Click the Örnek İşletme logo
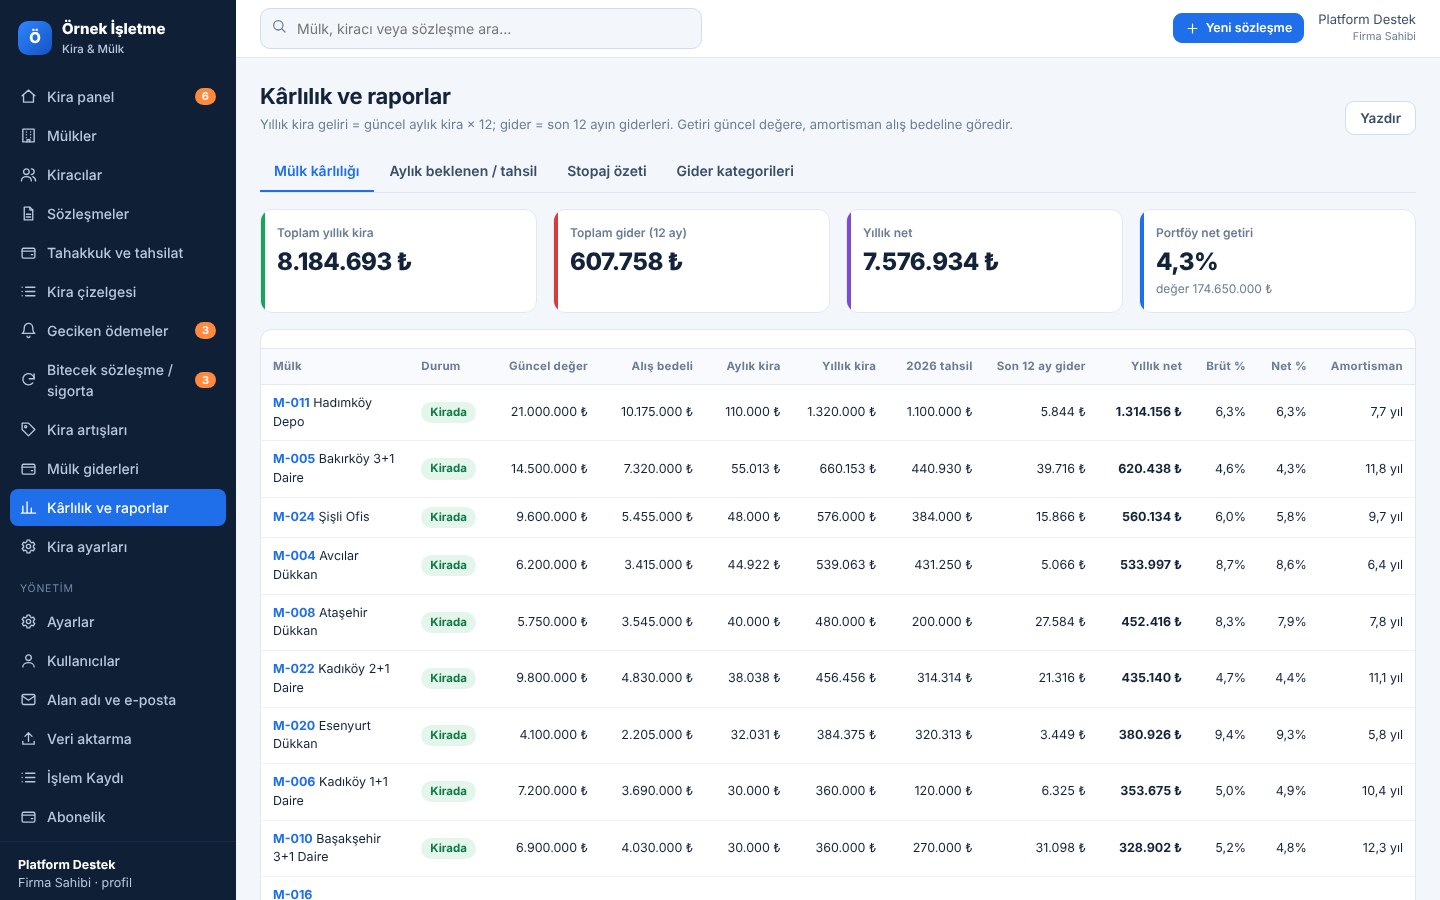The height and width of the screenshot is (900, 1440). tap(35, 37)
